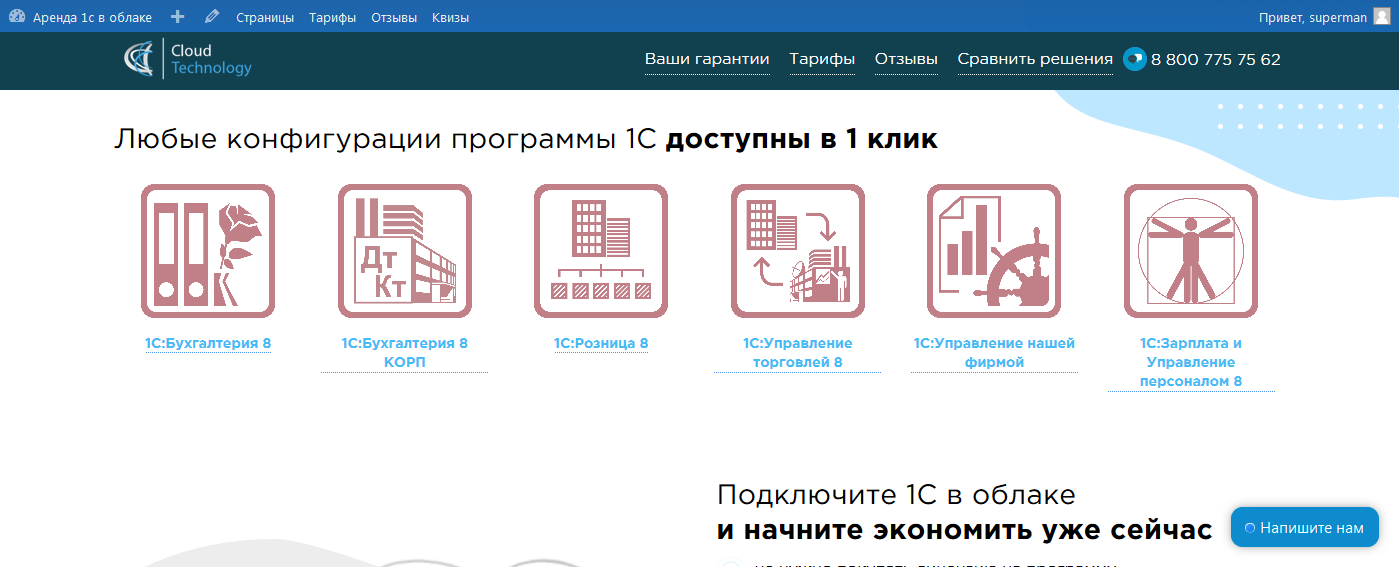1399x567 pixels.
Task: Open 1С:Управление нашей фирмой text link
Action: [994, 353]
